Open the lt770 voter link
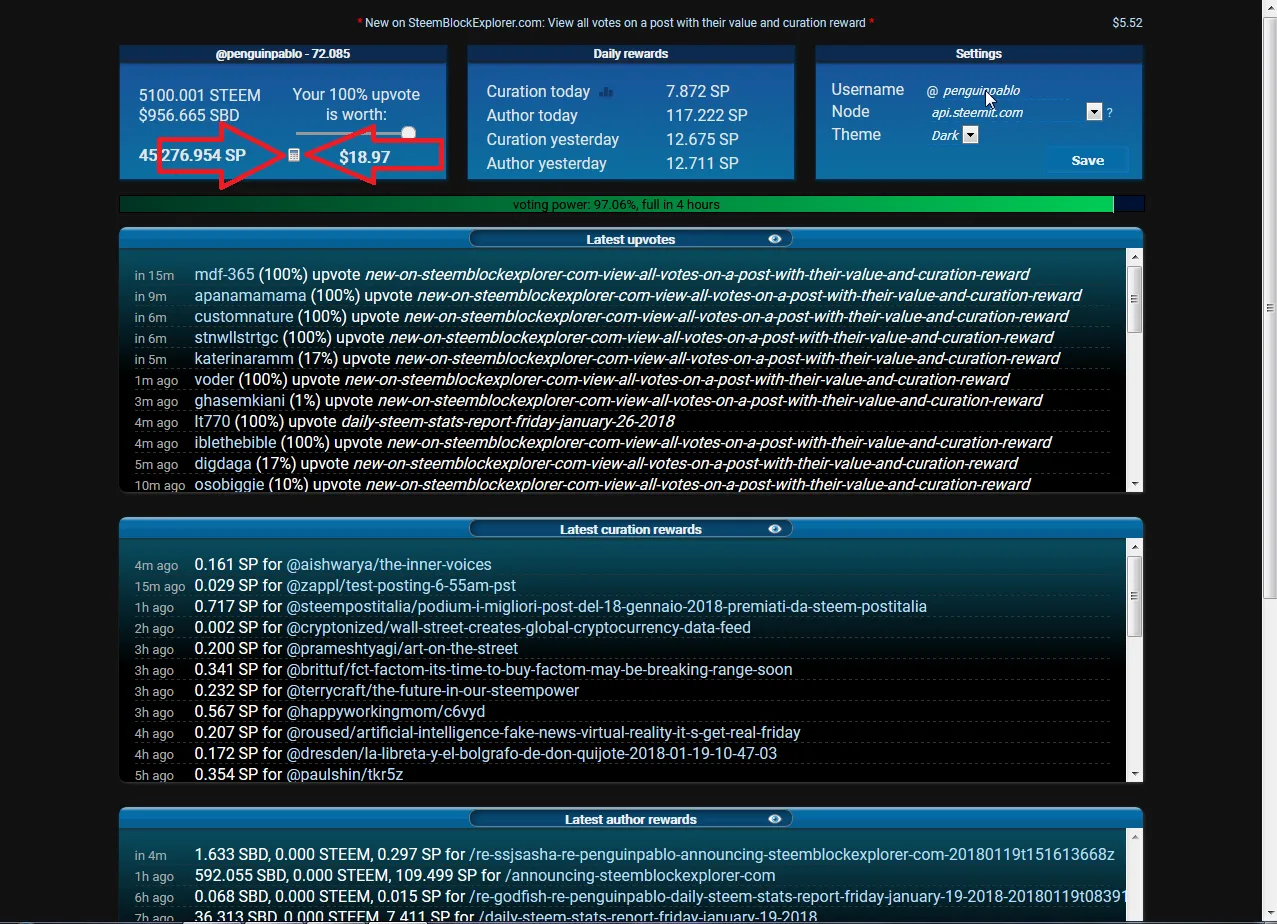Screen dimensions: 1277x924 [212, 421]
